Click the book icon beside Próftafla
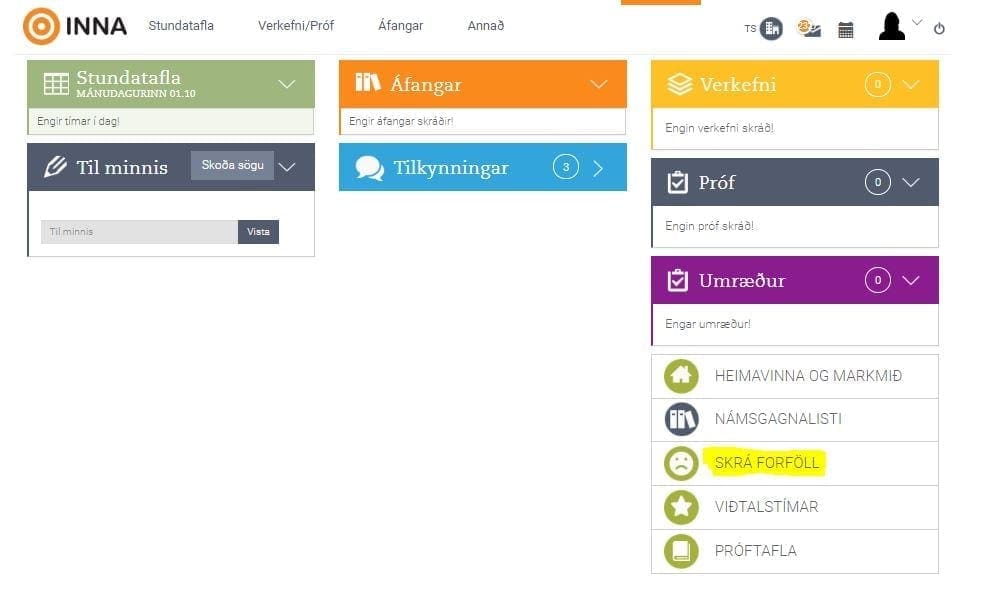The image size is (991, 601). [681, 551]
